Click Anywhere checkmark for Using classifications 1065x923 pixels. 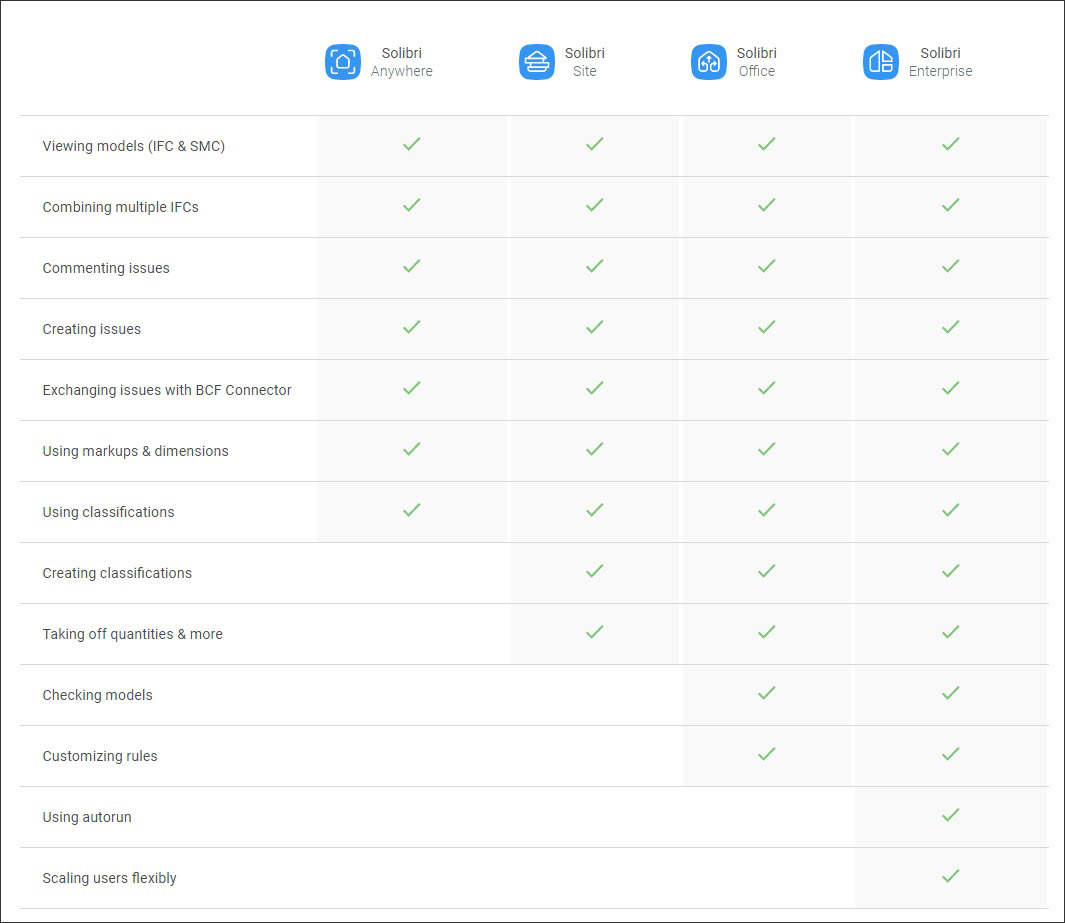pyautogui.click(x=412, y=510)
